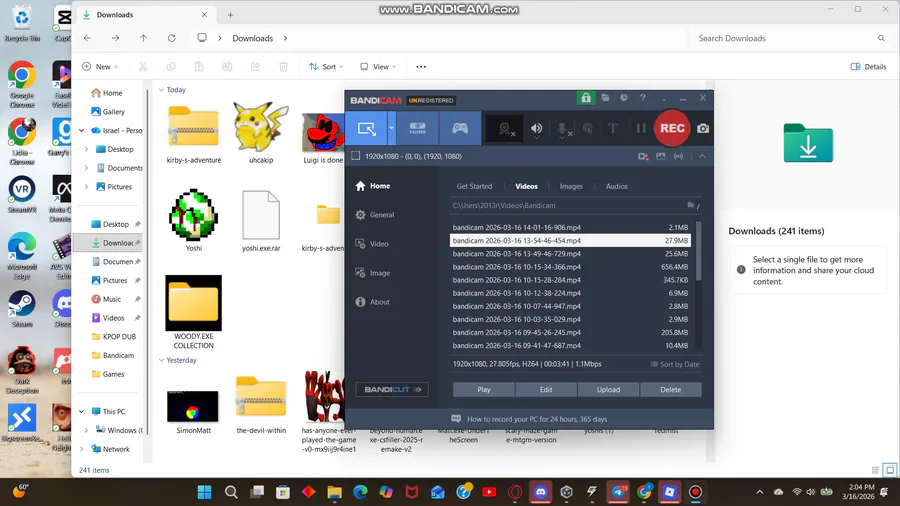Delete the selected Bandicam video
The width and height of the screenshot is (900, 506).
point(670,390)
